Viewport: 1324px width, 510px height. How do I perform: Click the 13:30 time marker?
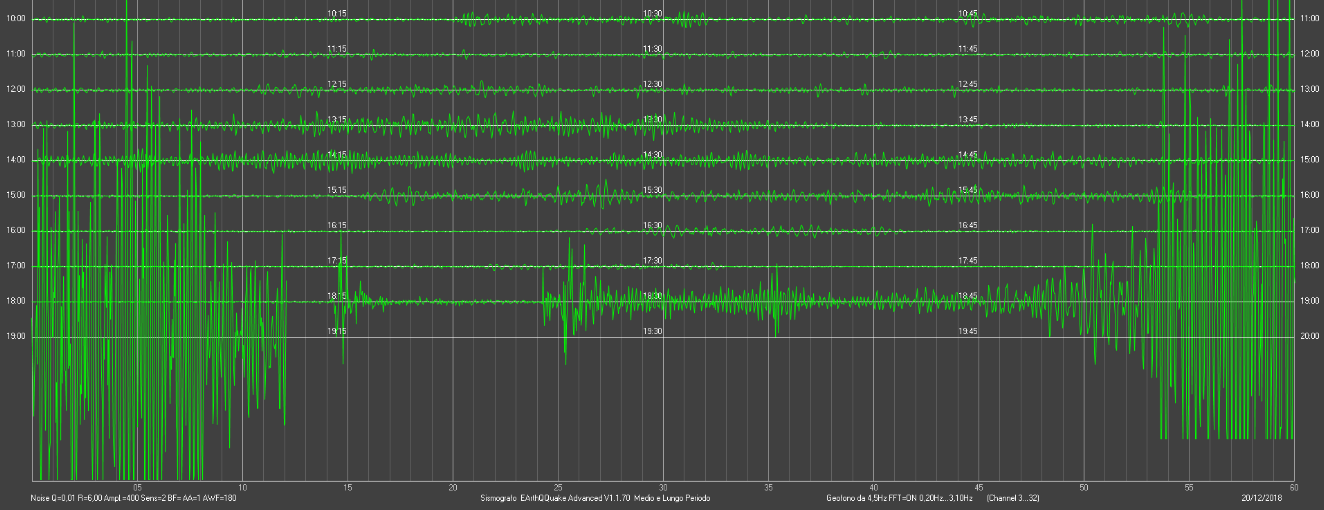coord(653,120)
